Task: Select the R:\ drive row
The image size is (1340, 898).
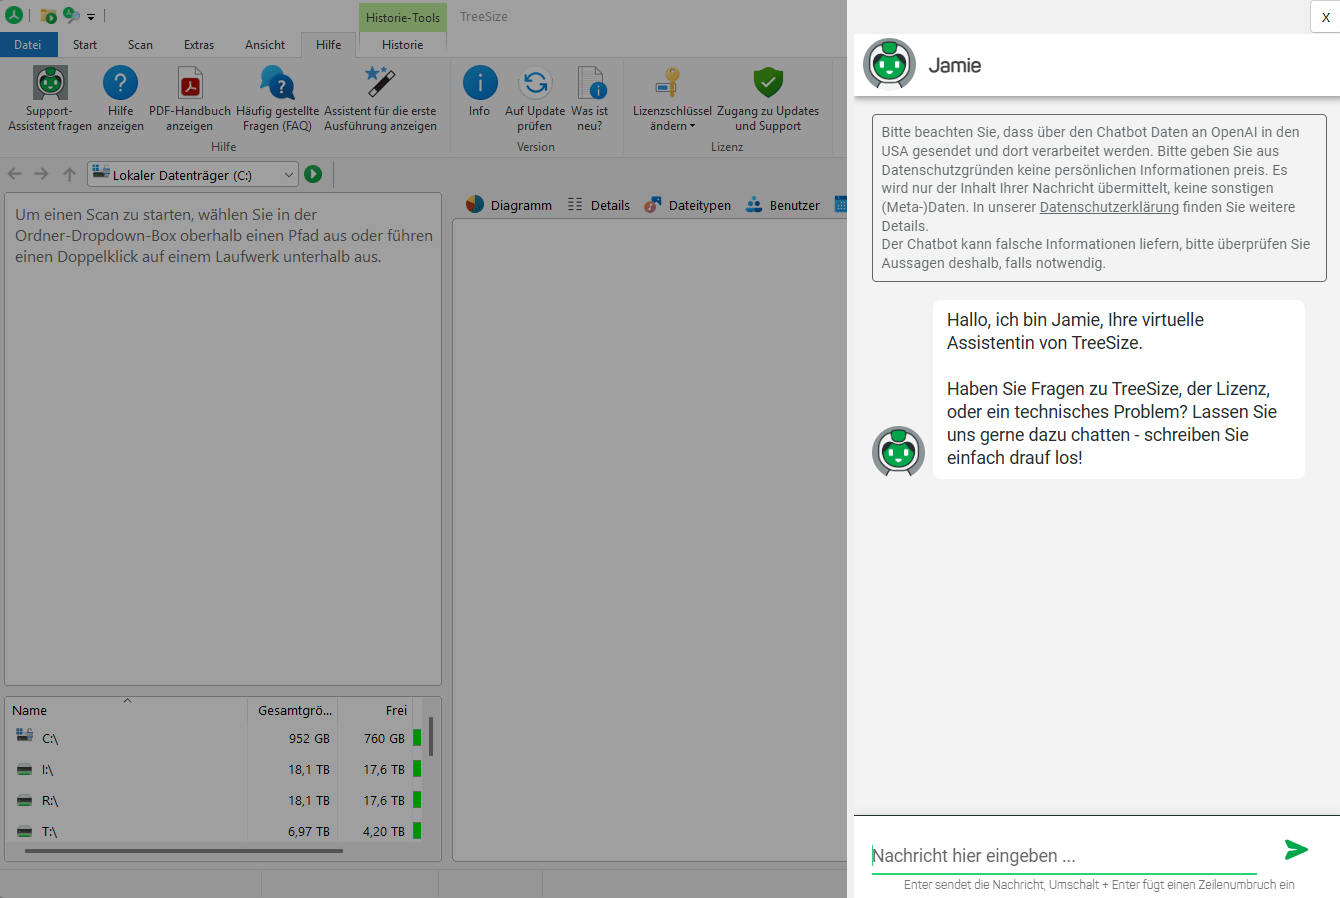Action: (x=215, y=800)
